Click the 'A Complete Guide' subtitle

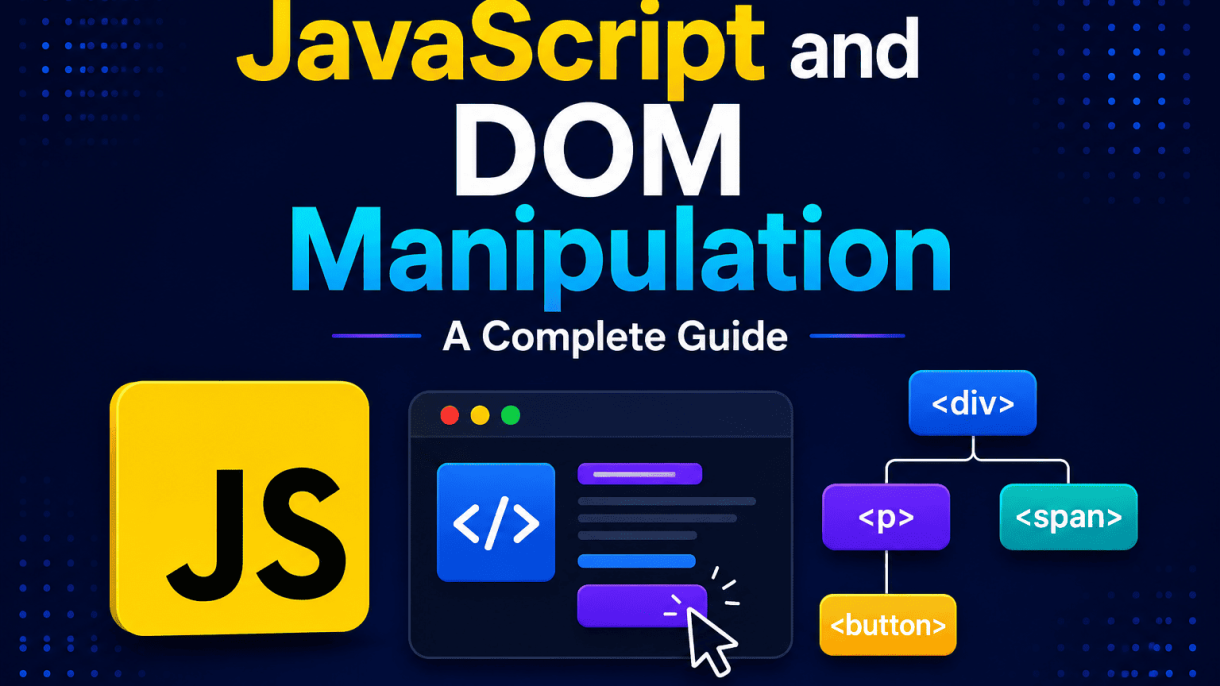coord(615,336)
